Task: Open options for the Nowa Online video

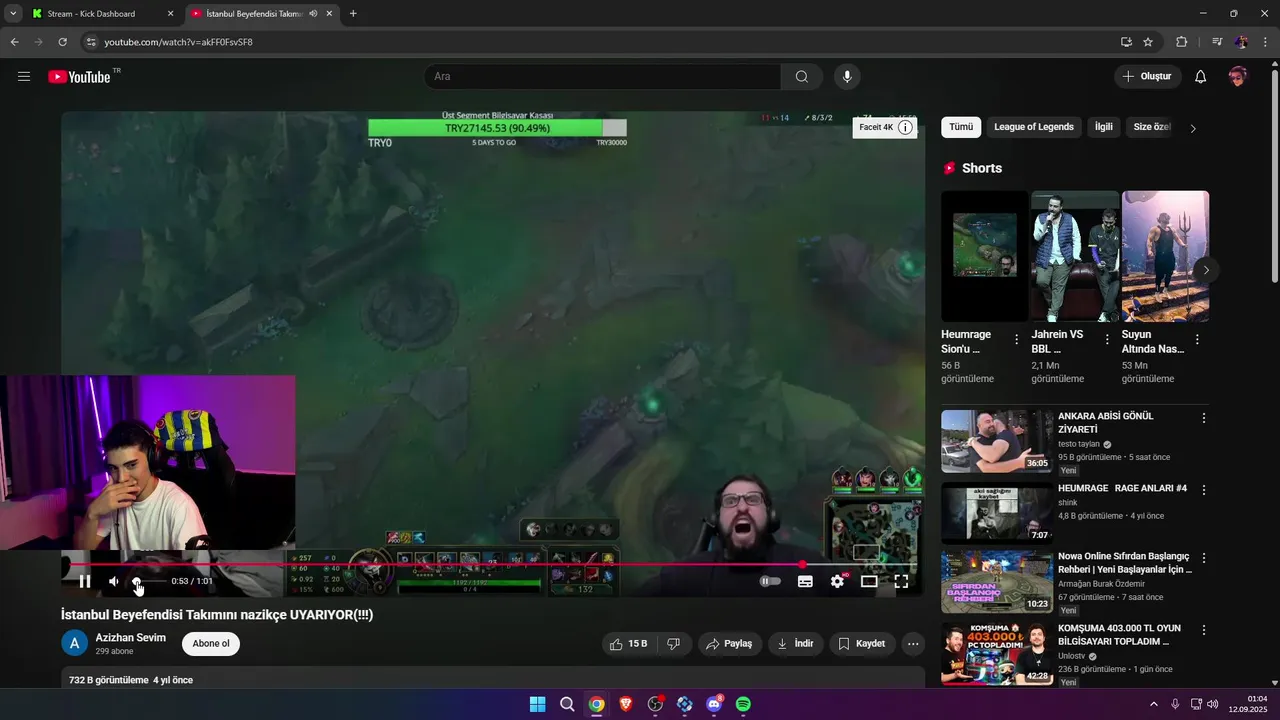Action: pos(1204,558)
